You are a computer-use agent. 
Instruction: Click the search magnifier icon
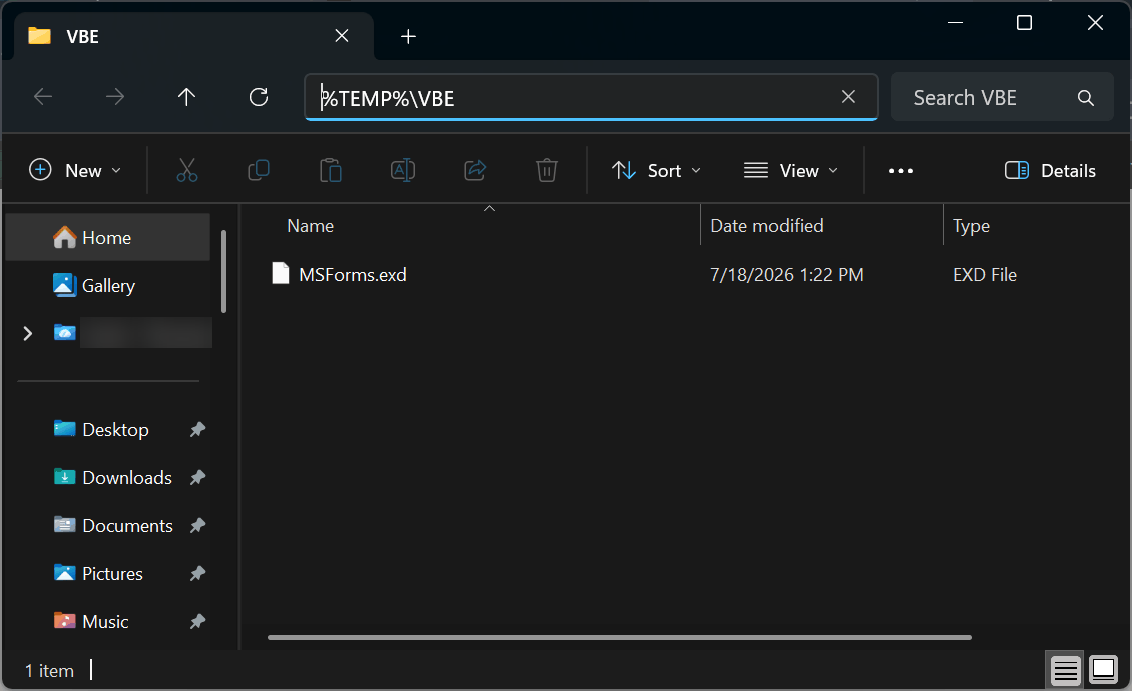click(x=1085, y=97)
